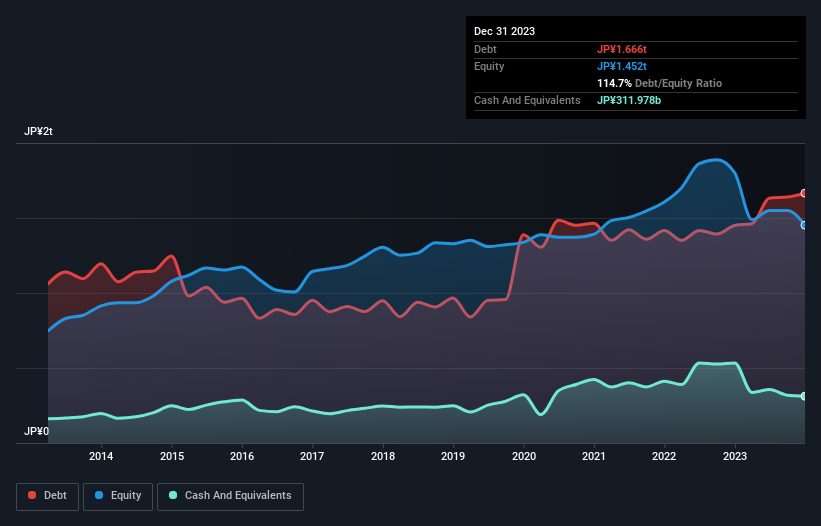Click the teal Cash legend dot
Image resolution: width=821 pixels, height=526 pixels.
(173, 495)
